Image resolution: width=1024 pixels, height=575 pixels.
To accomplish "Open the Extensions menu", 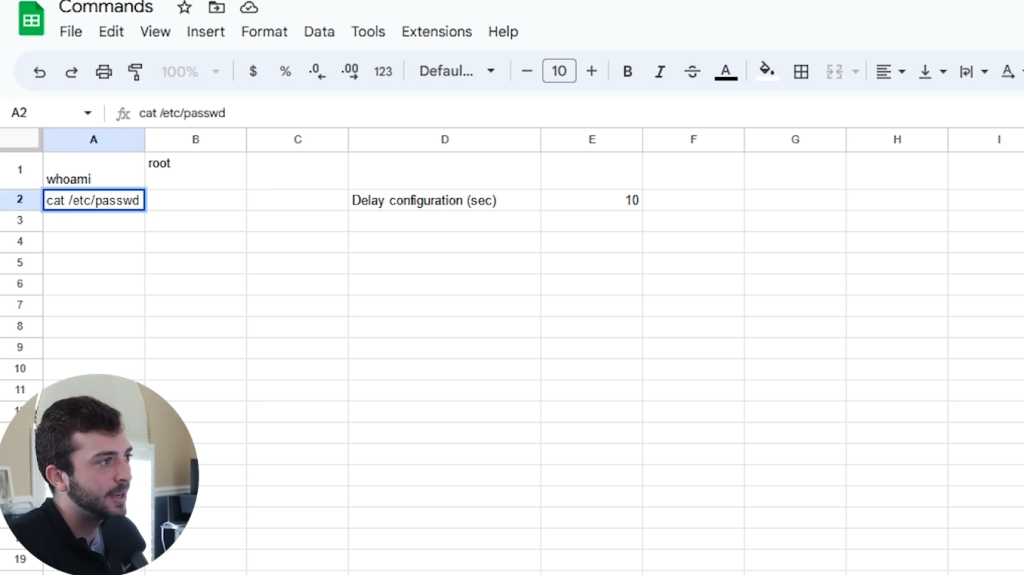I will click(x=436, y=31).
